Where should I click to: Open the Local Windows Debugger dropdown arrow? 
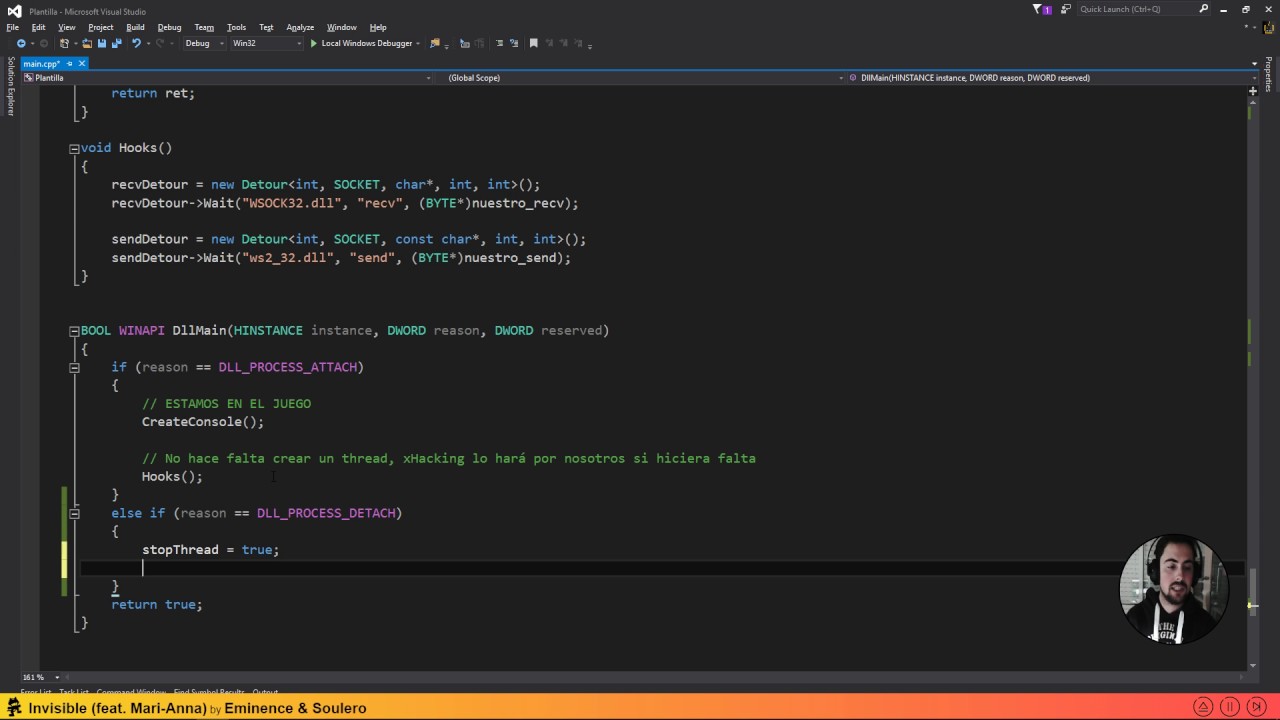[x=418, y=43]
